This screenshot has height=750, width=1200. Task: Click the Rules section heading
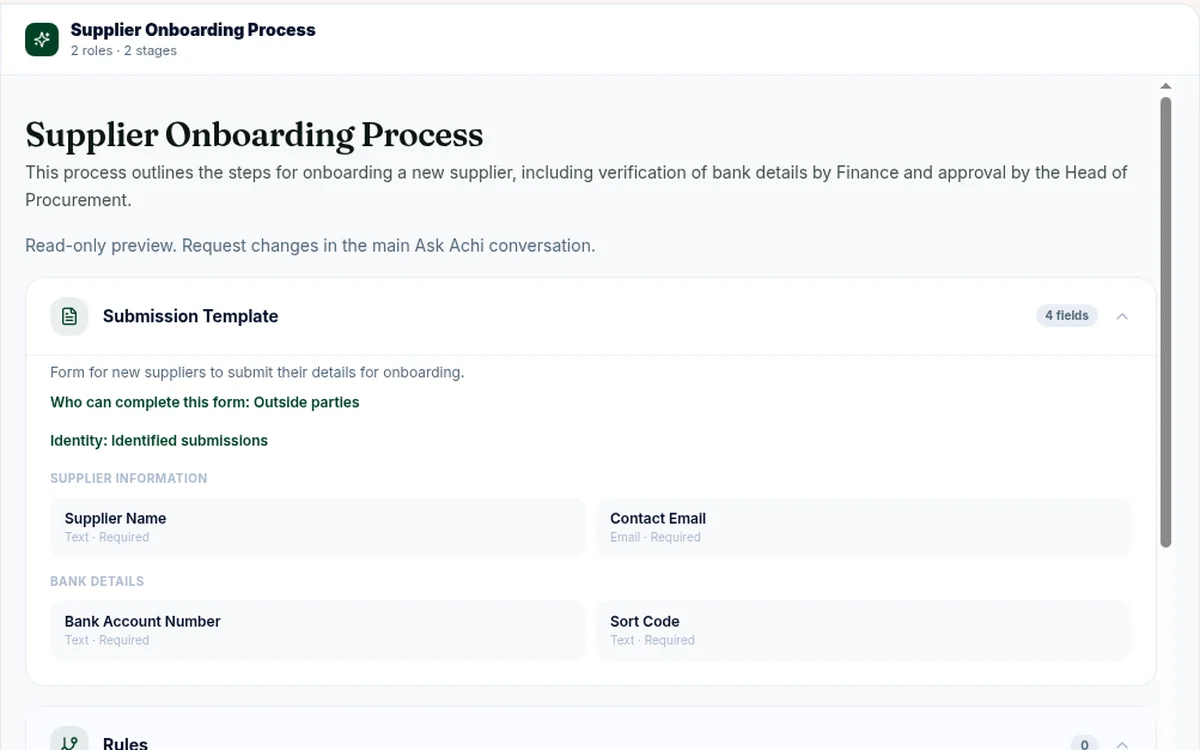click(125, 743)
